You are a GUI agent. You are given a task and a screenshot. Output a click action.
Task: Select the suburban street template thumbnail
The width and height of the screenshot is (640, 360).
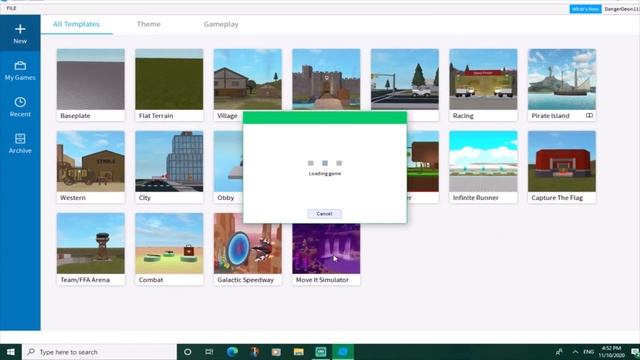click(x=404, y=79)
